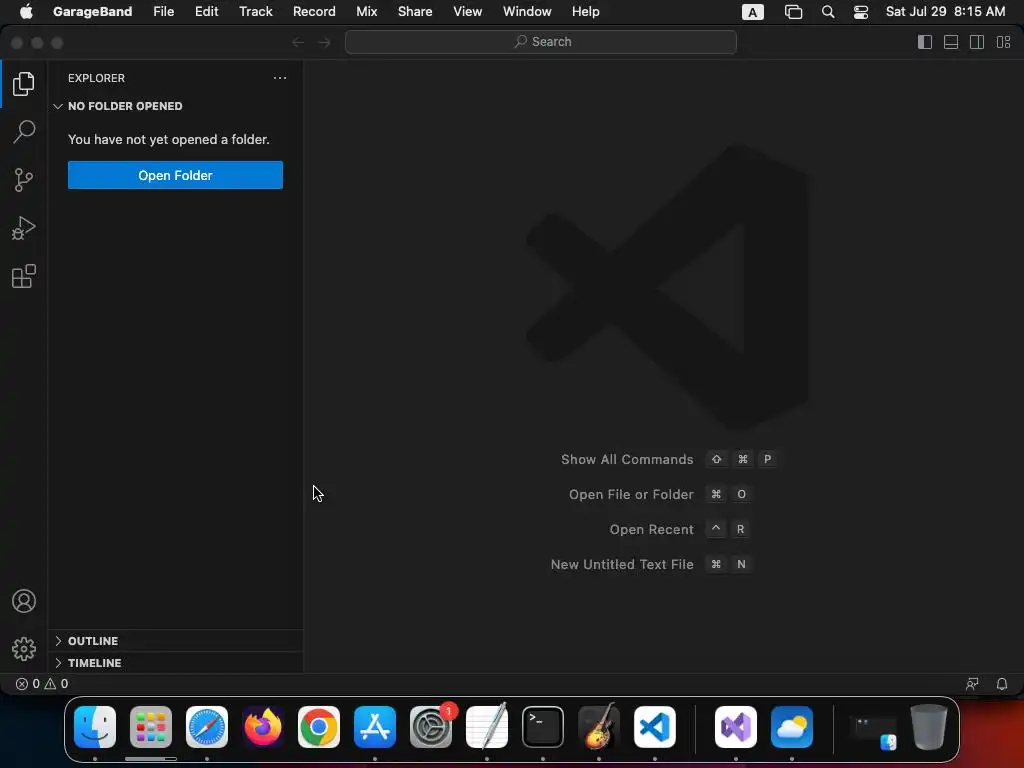Click the Search command center field
Image resolution: width=1024 pixels, height=768 pixels.
click(541, 42)
